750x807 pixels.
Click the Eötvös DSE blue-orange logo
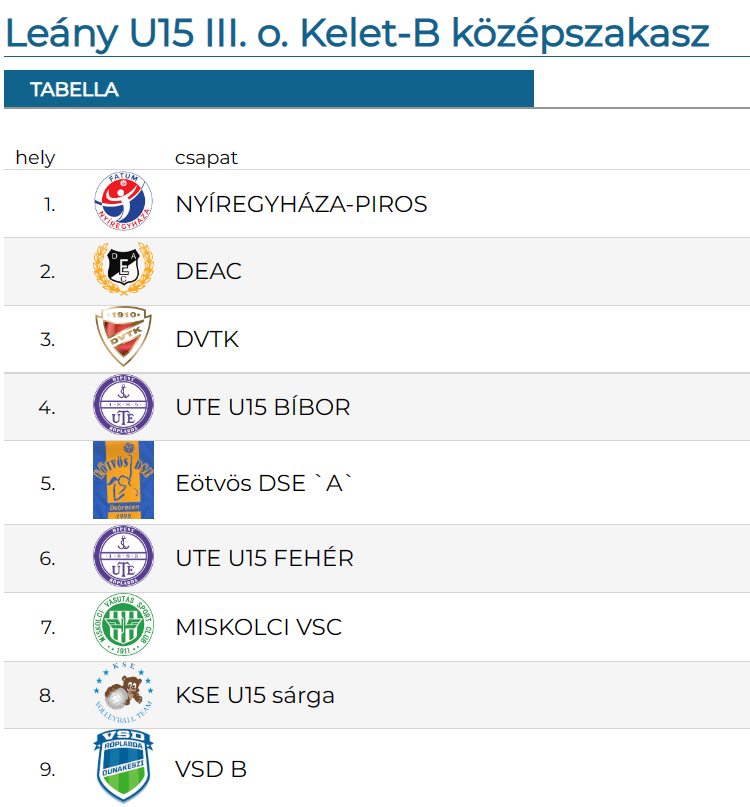(123, 480)
